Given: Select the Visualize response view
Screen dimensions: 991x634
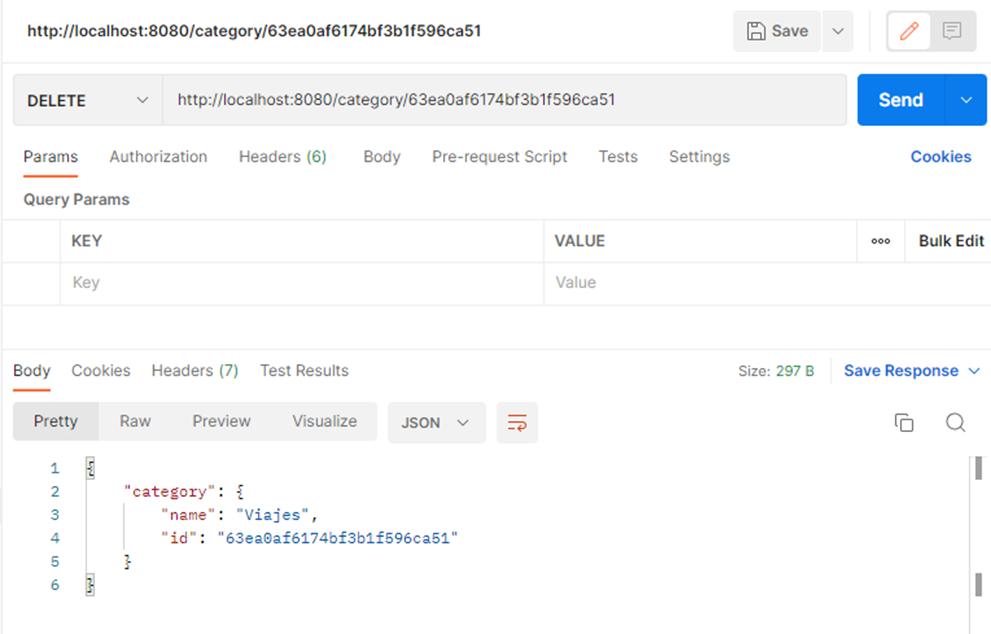Looking at the screenshot, I should click(x=324, y=421).
